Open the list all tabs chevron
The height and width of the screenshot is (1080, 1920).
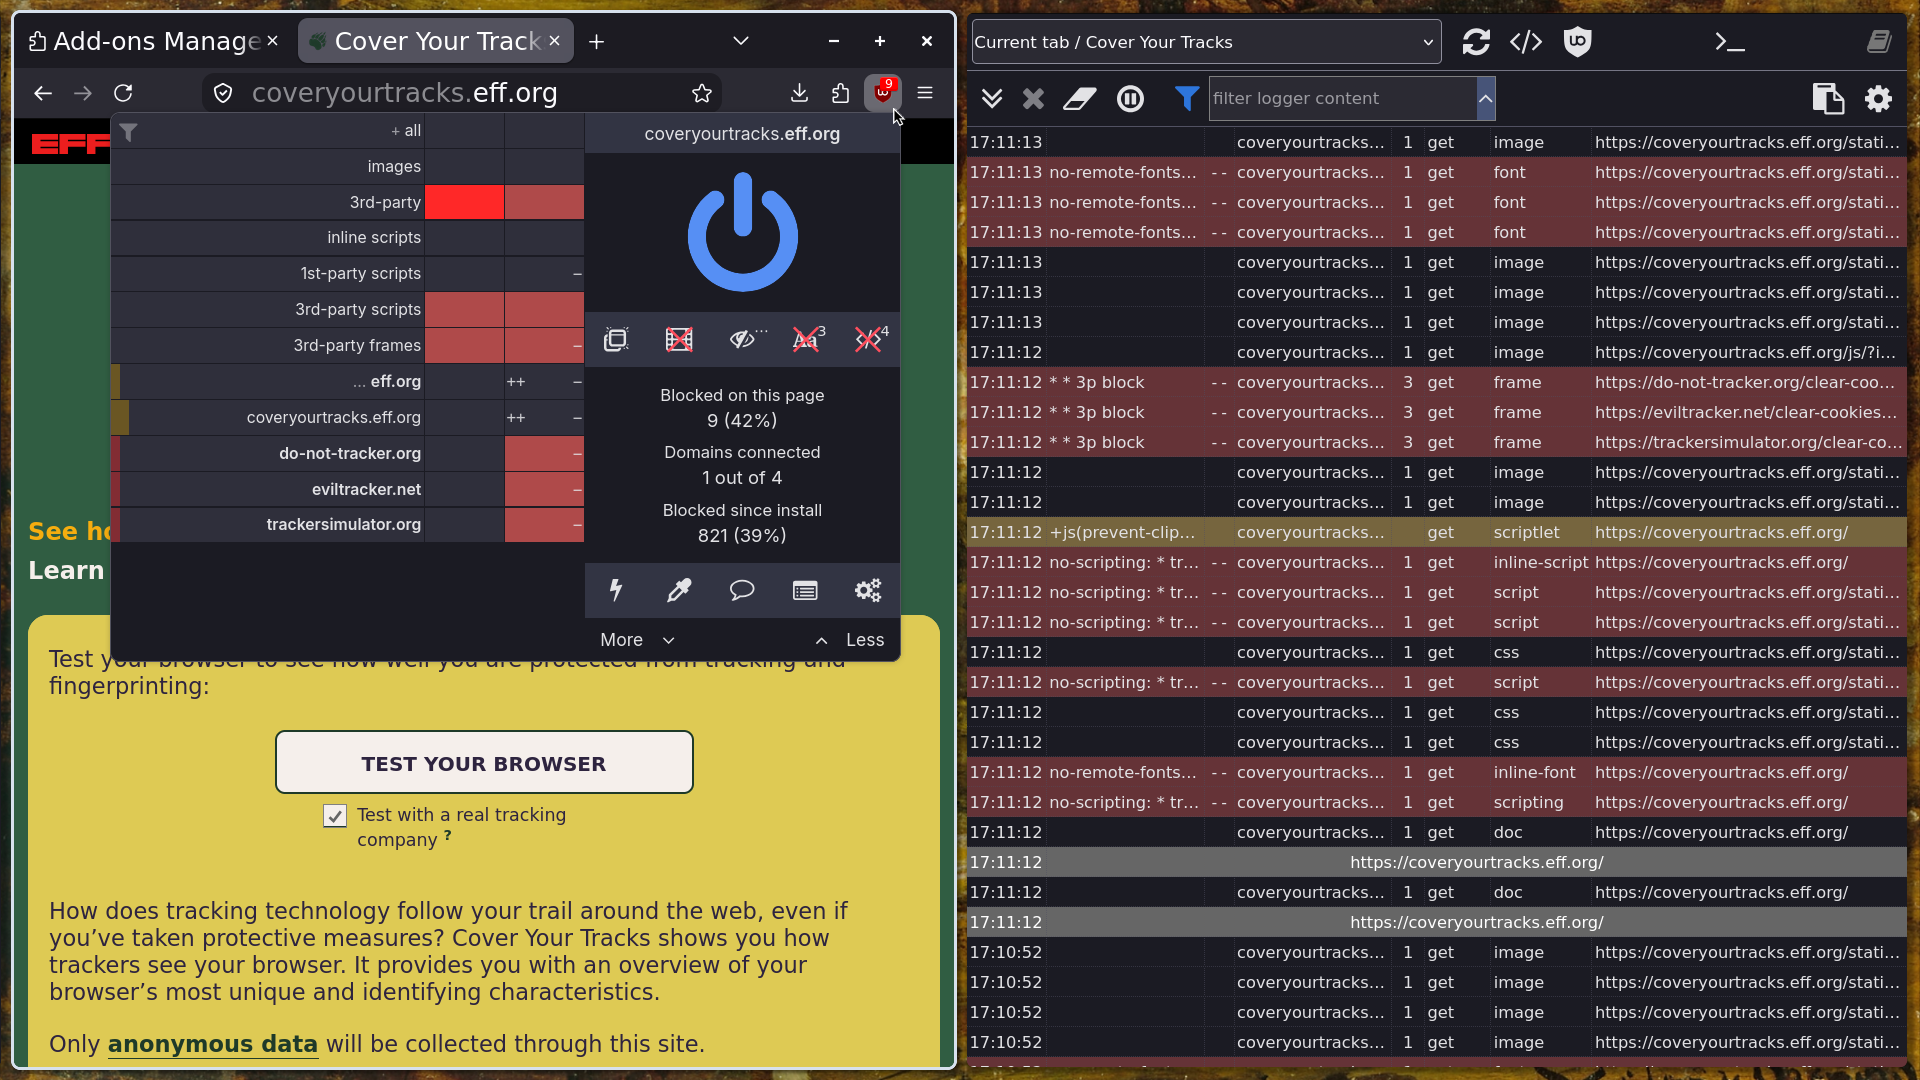pos(740,41)
